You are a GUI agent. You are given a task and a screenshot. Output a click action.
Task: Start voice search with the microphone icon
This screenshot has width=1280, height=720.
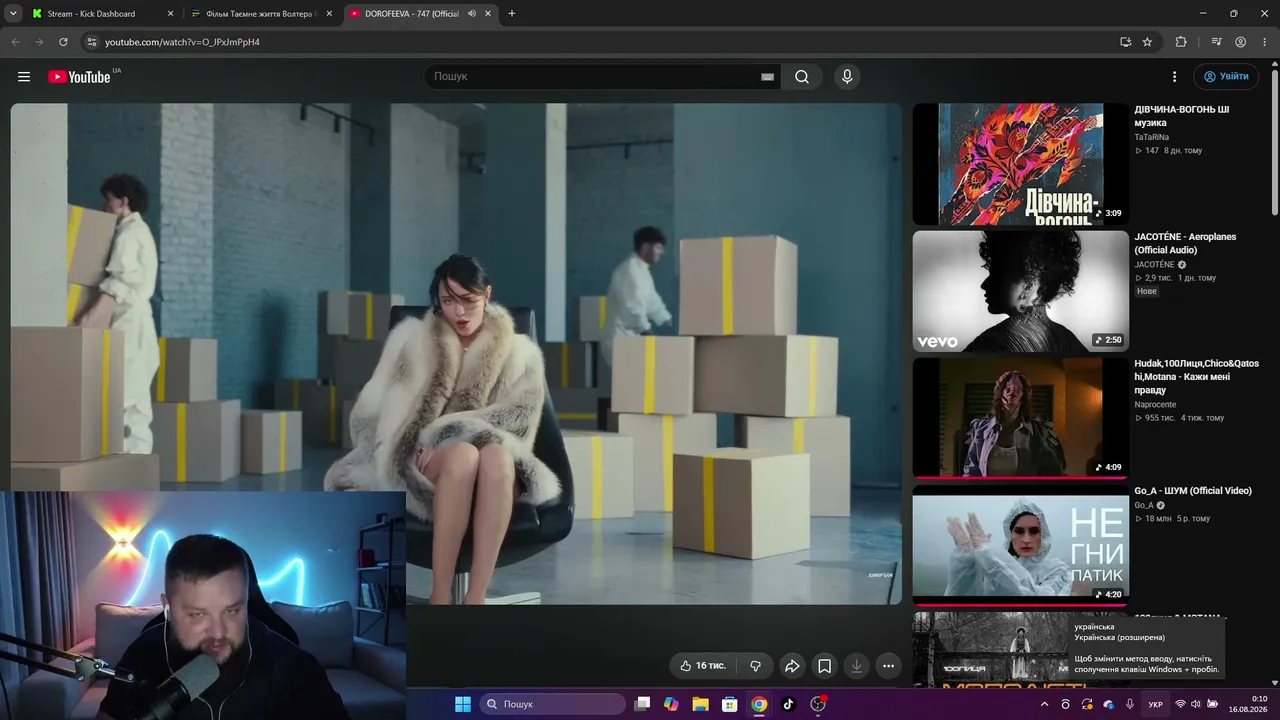[847, 77]
